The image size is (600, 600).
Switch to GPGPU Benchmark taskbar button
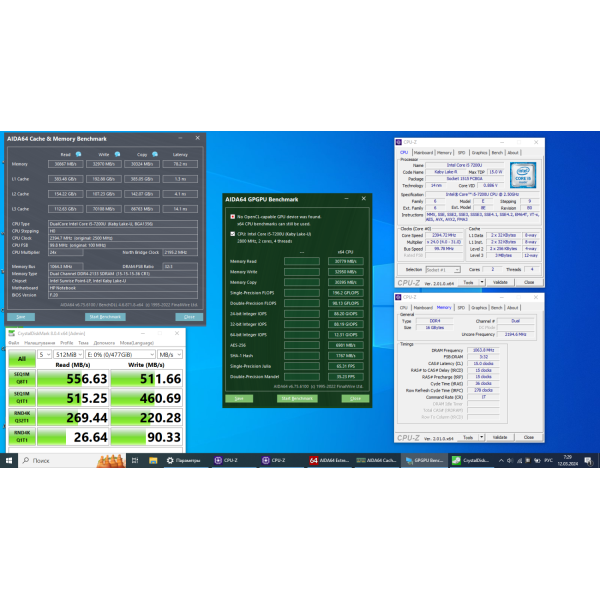[x=424, y=460]
